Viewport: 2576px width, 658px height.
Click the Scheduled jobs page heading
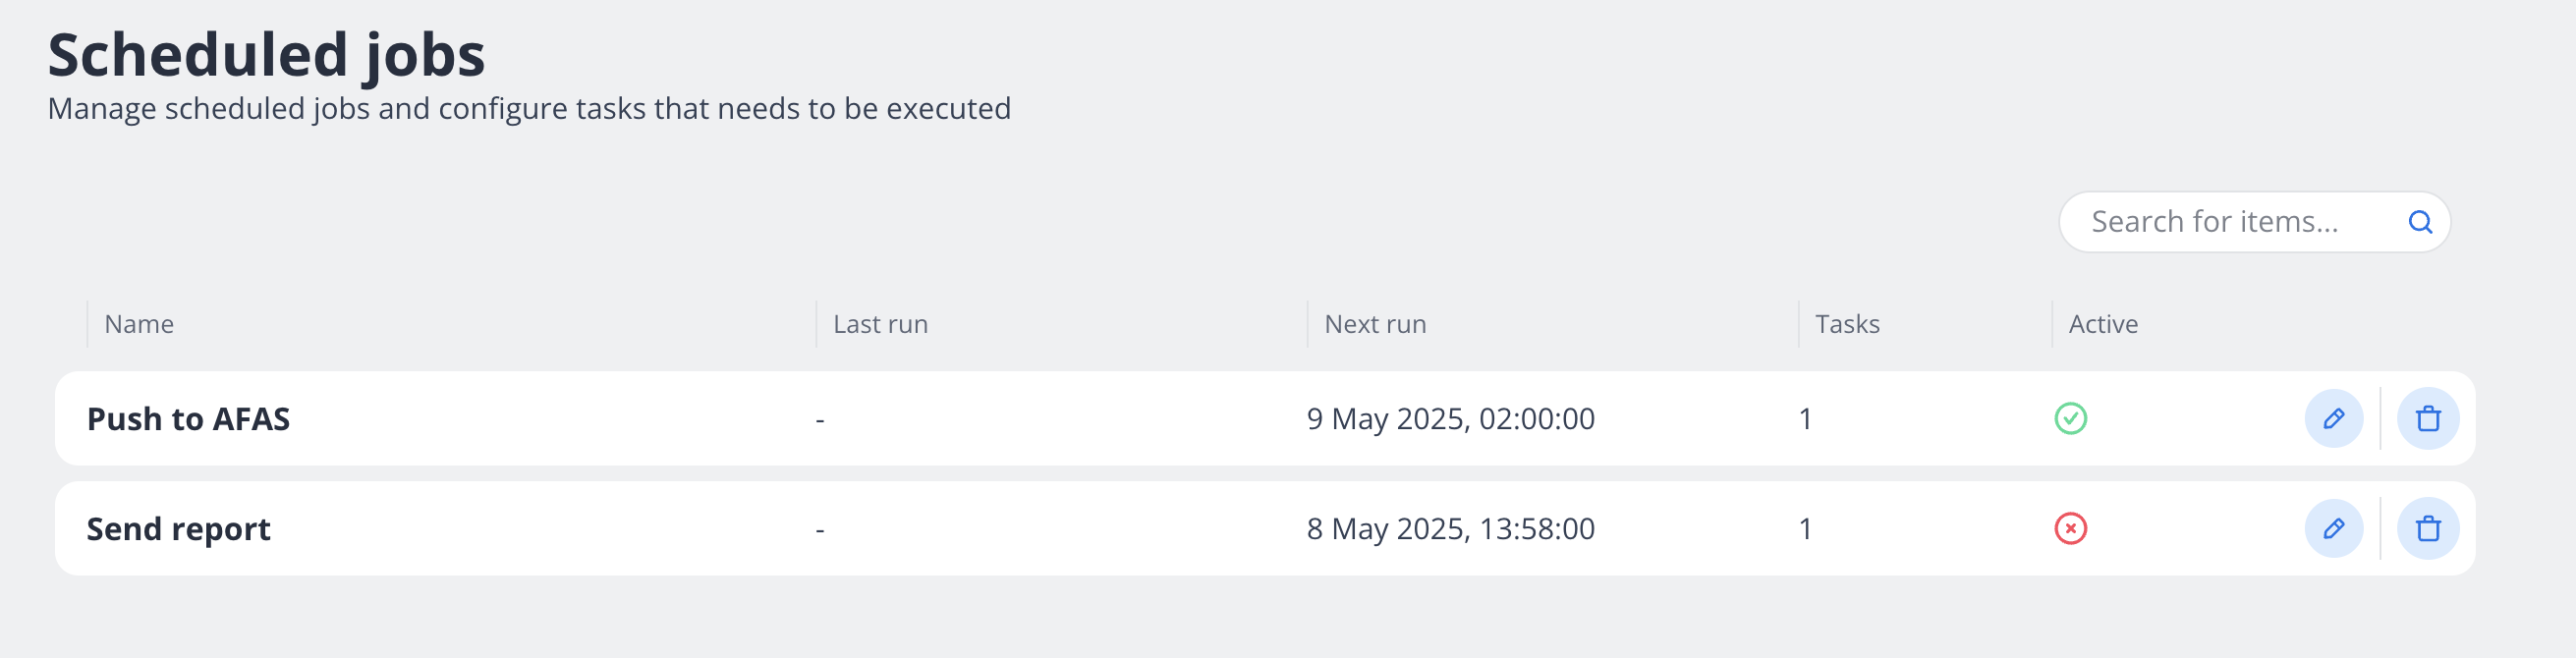pos(266,55)
